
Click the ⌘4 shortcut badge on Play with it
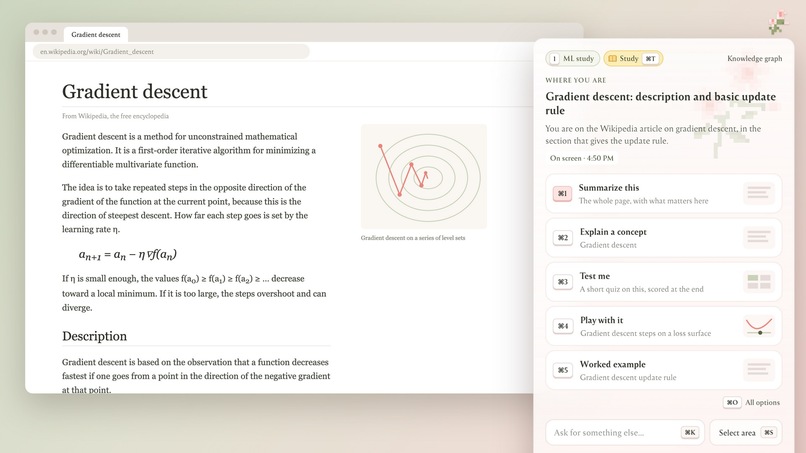click(562, 327)
